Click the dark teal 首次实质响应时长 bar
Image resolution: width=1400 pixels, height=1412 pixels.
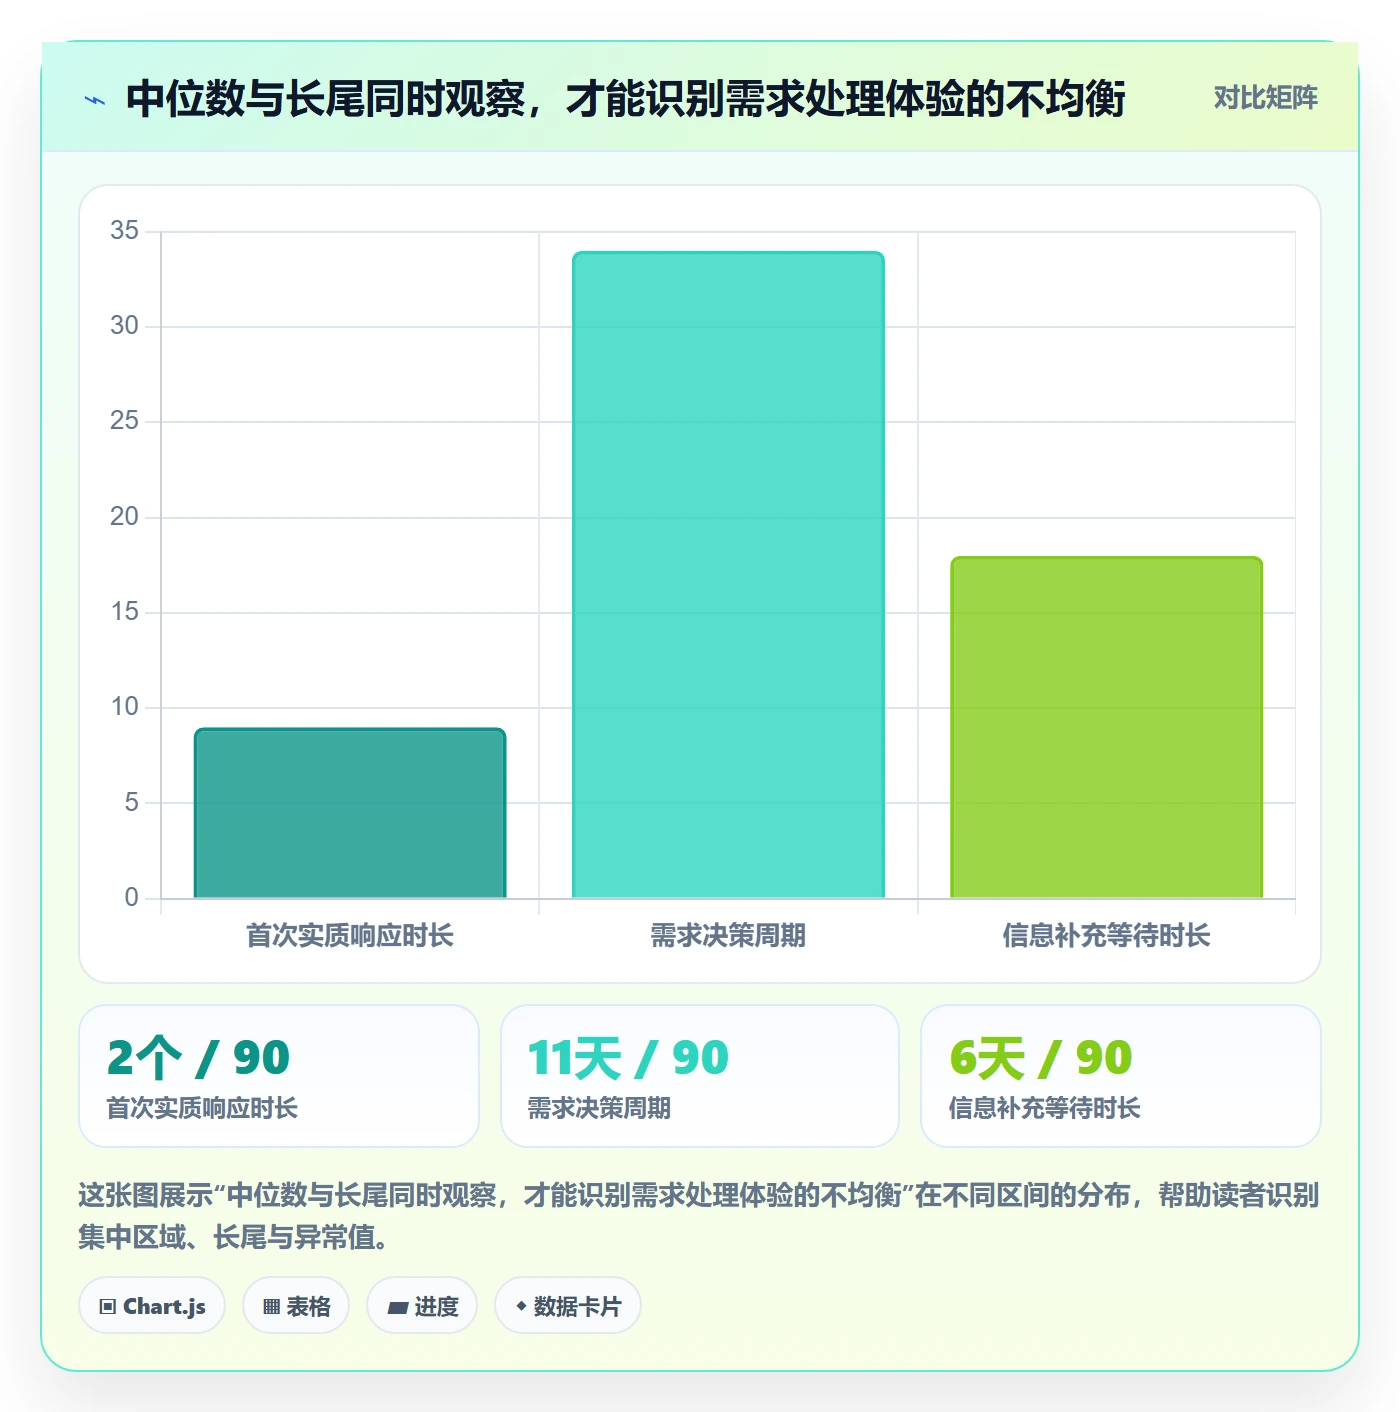pos(350,813)
